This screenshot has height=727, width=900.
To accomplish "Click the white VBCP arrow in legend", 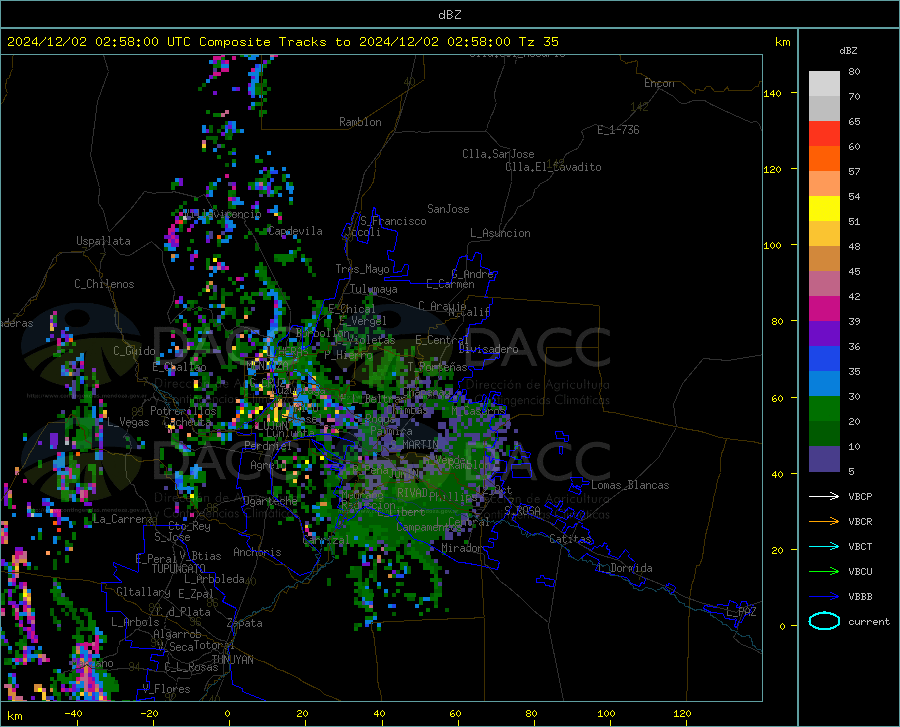I will pos(824,496).
